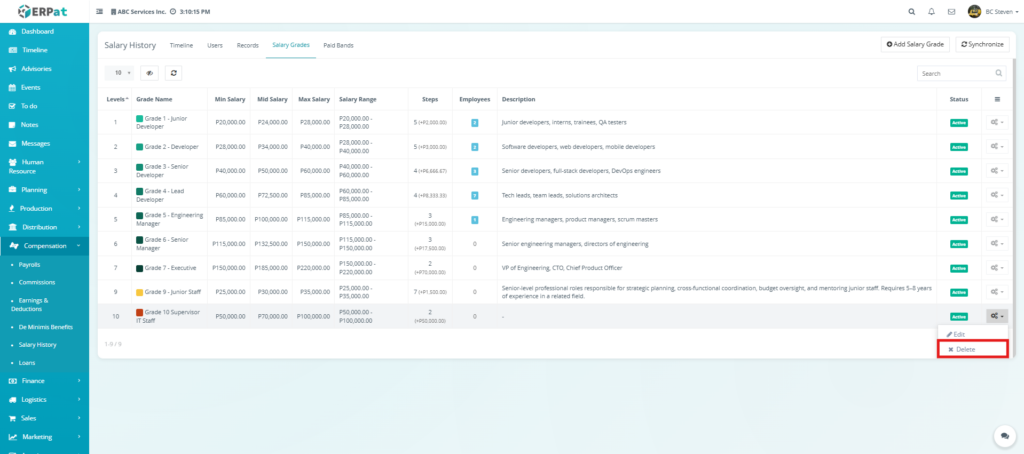Open the chat bubble icon at bottom right
1024x454 pixels.
coord(1003,436)
